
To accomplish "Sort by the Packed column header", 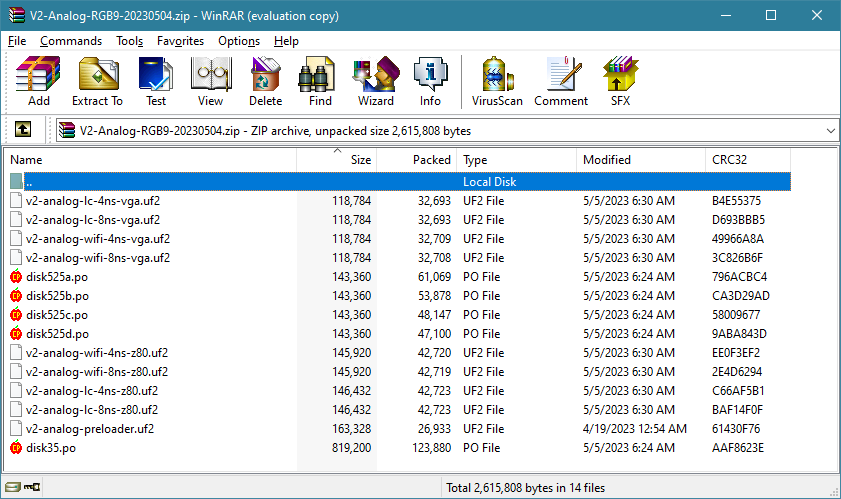I will 417,159.
